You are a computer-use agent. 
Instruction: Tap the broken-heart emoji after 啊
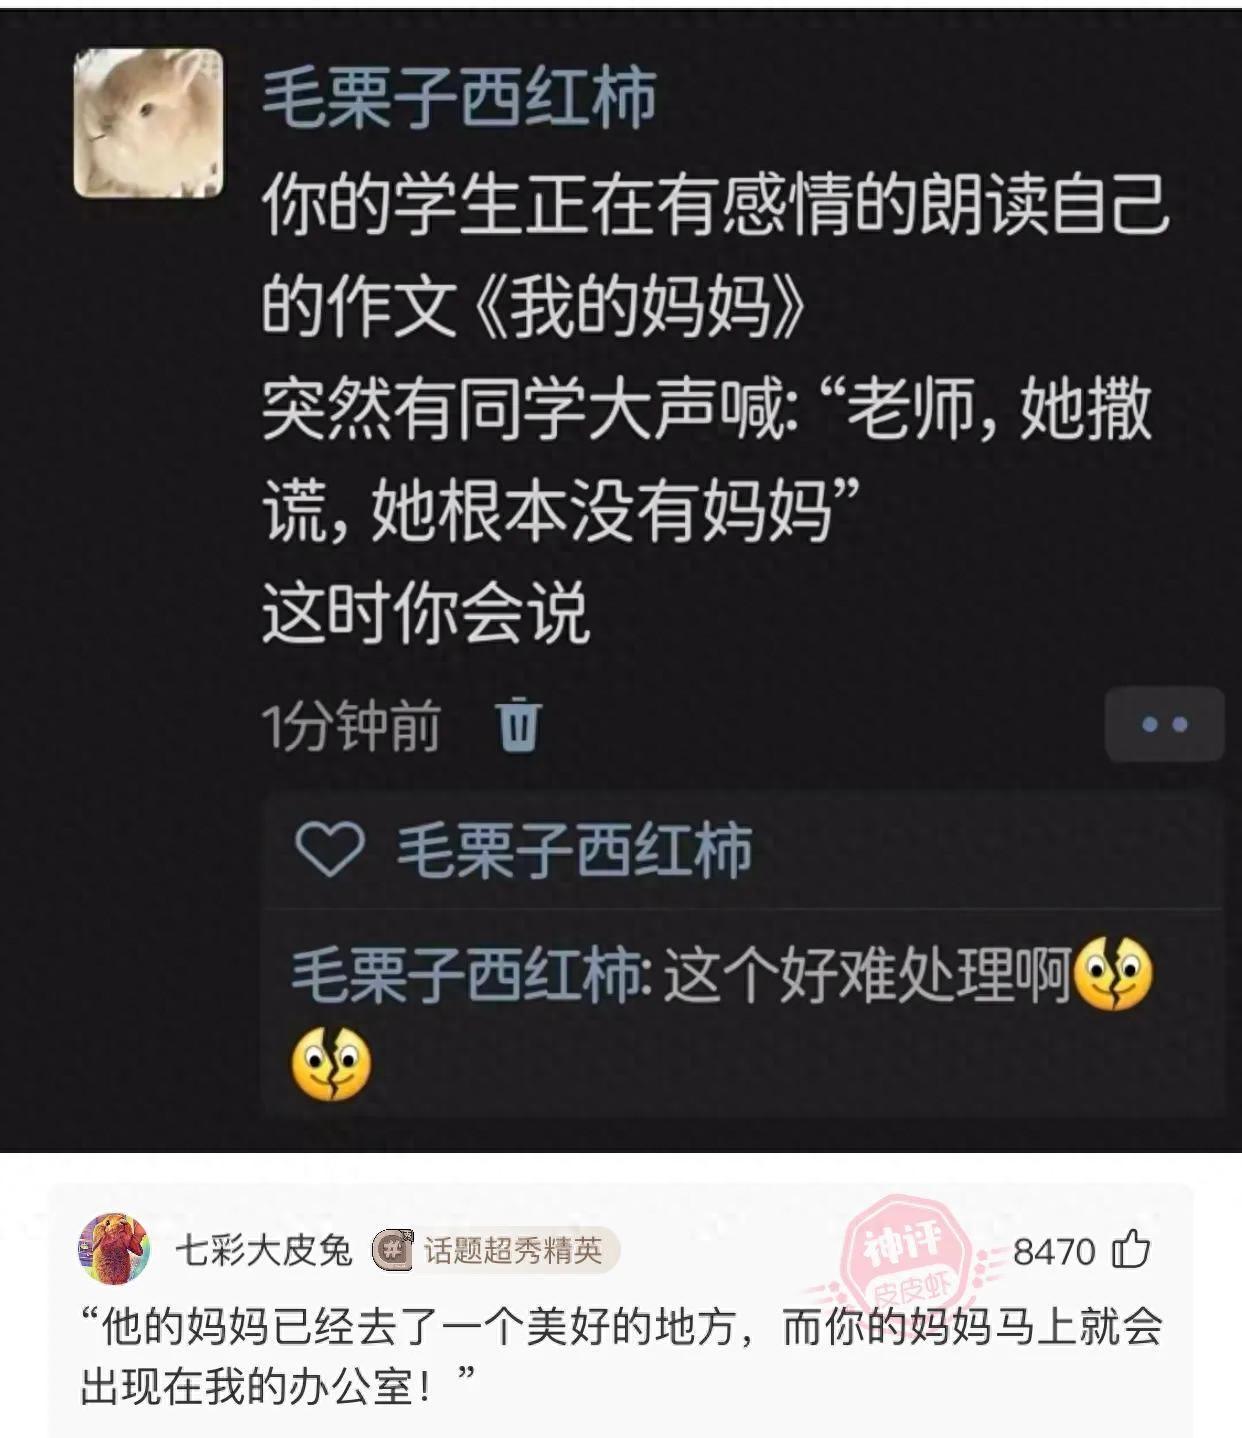[1112, 973]
